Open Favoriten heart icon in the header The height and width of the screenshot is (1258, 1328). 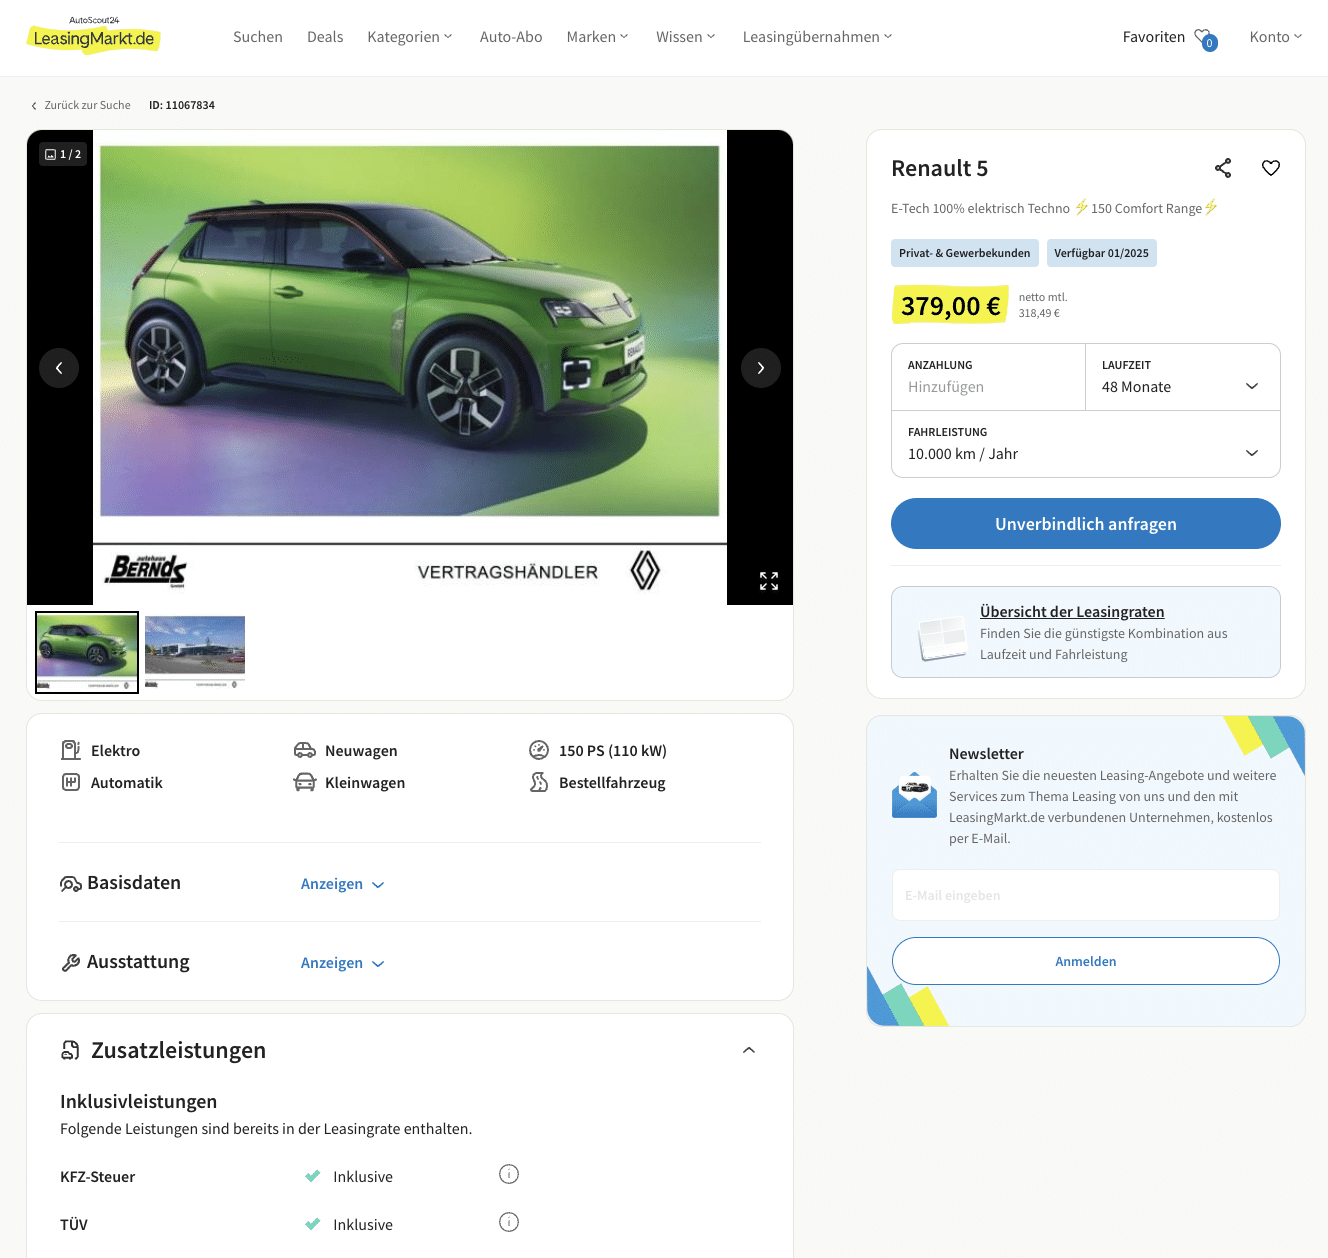(1205, 38)
